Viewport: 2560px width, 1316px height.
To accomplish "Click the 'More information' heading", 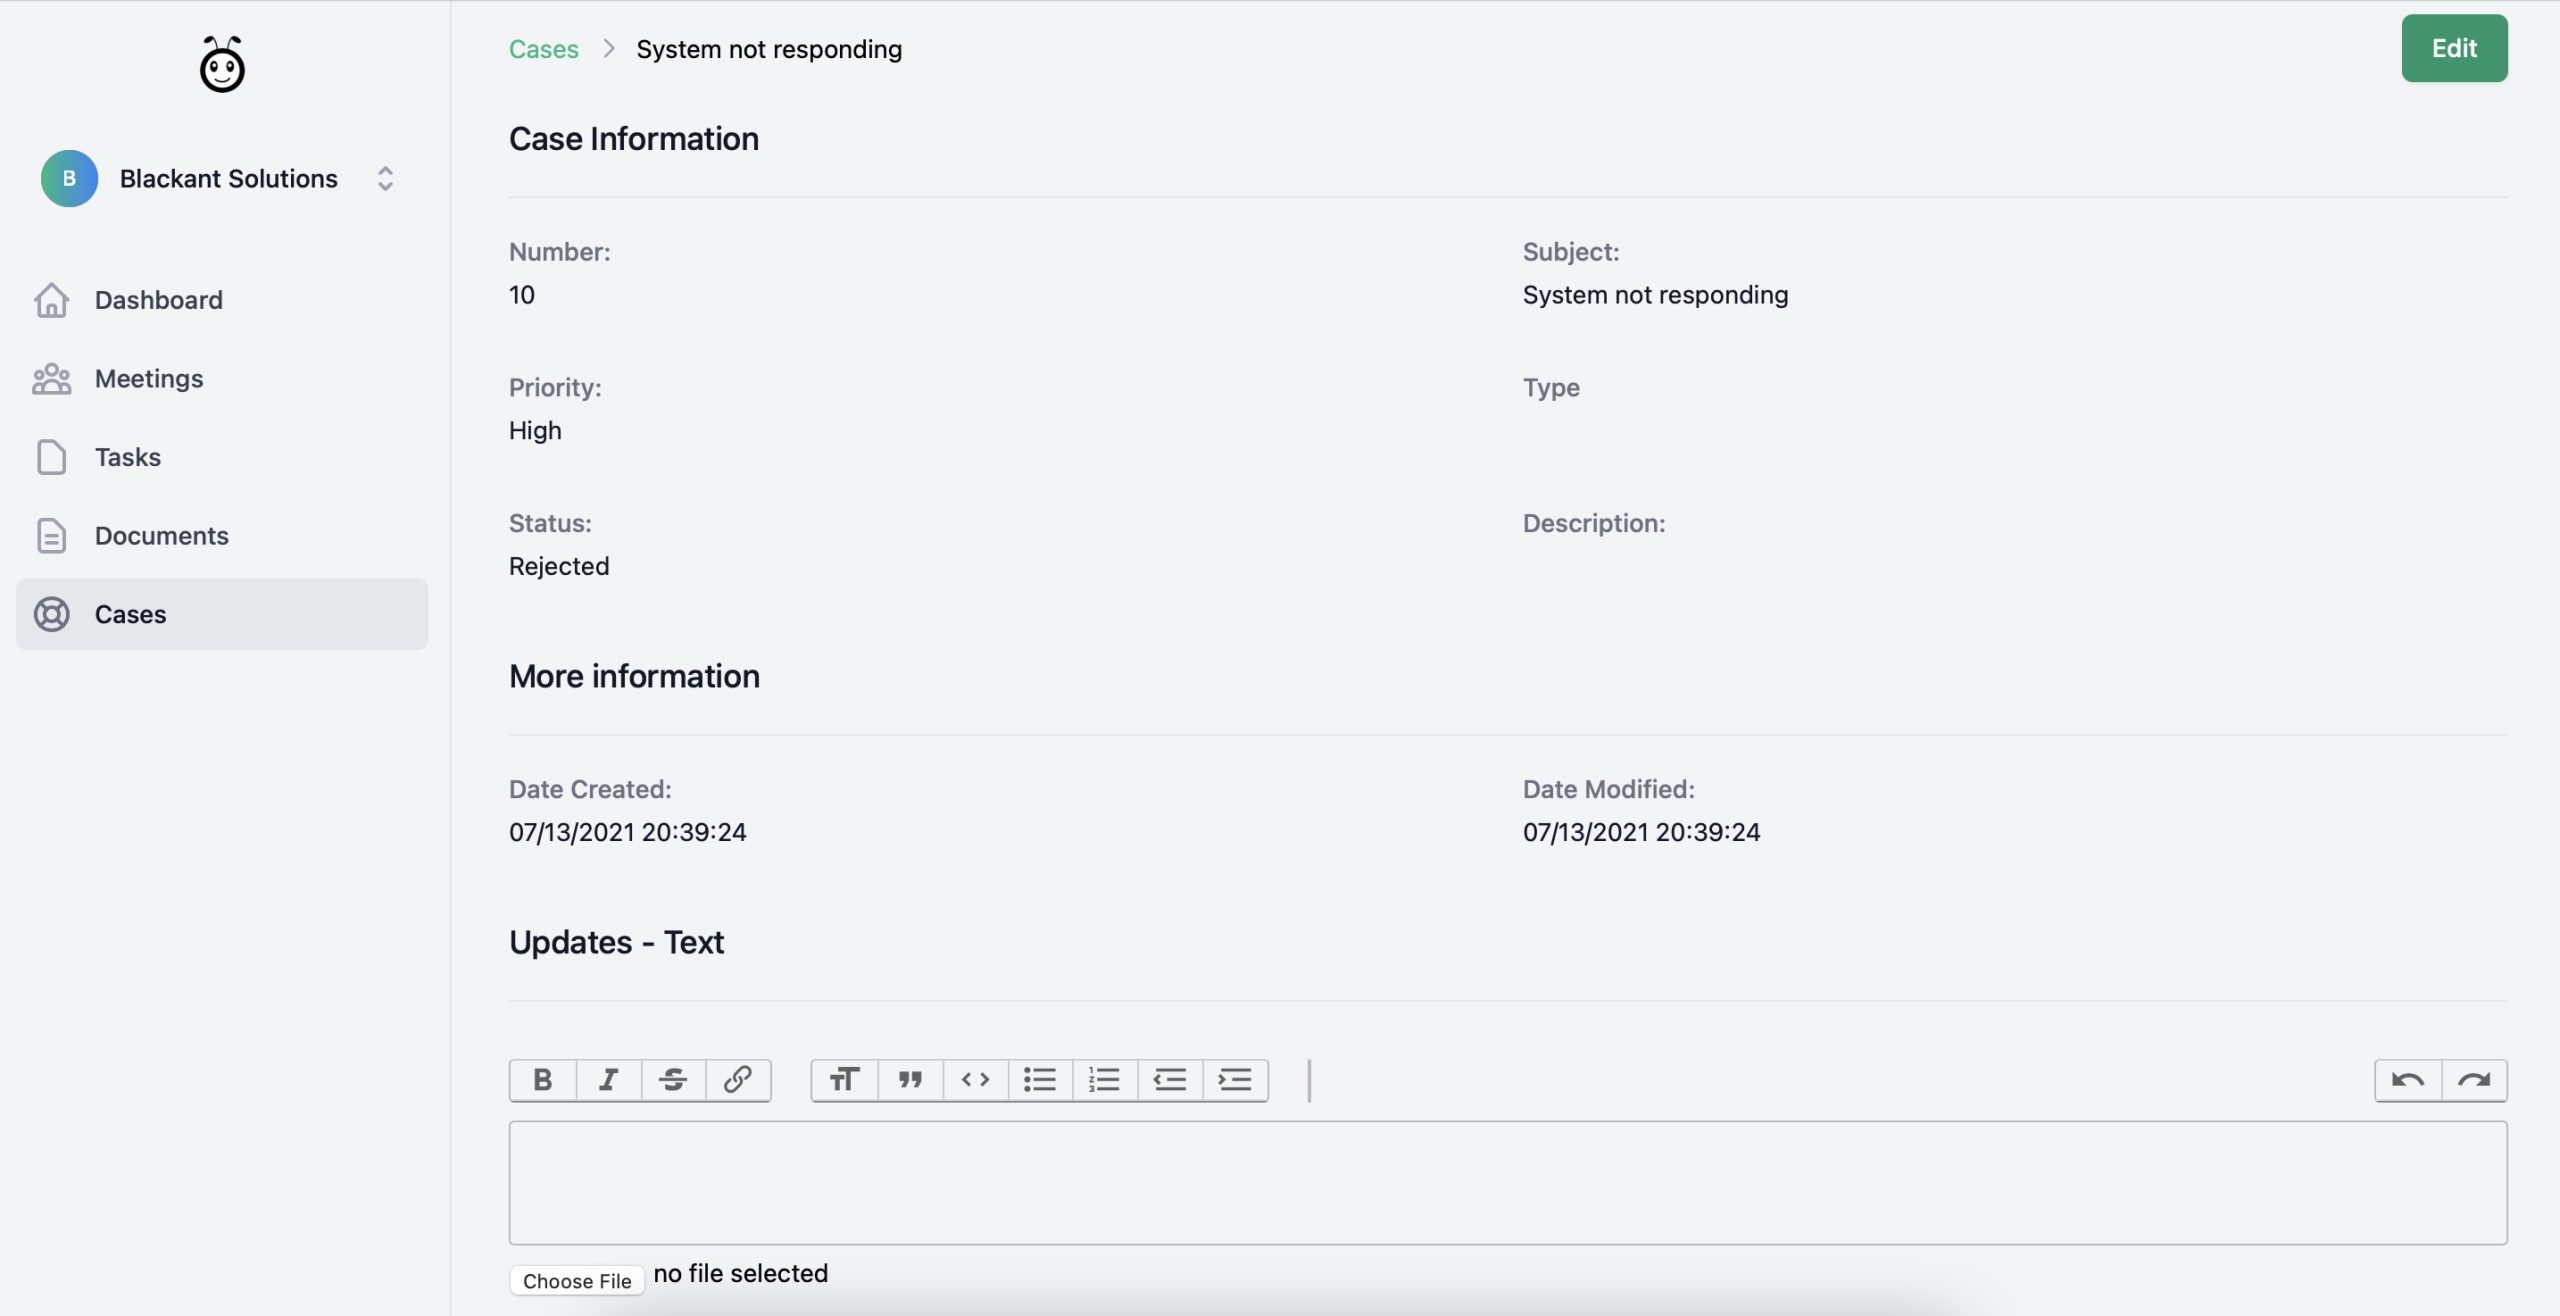I will tap(634, 676).
